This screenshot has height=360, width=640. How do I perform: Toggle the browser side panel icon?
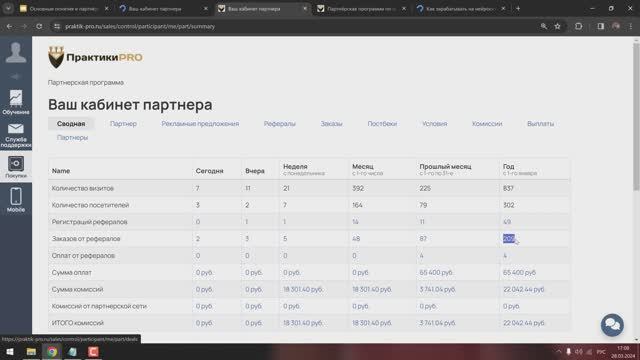pyautogui.click(x=600, y=26)
